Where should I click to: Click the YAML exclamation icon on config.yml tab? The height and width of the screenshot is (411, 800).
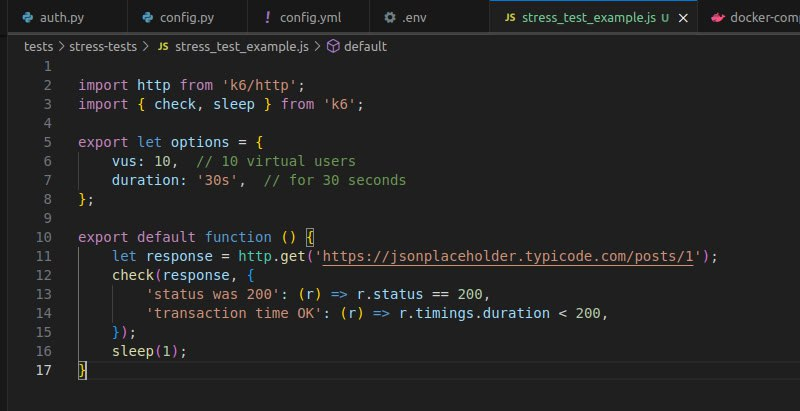268,17
